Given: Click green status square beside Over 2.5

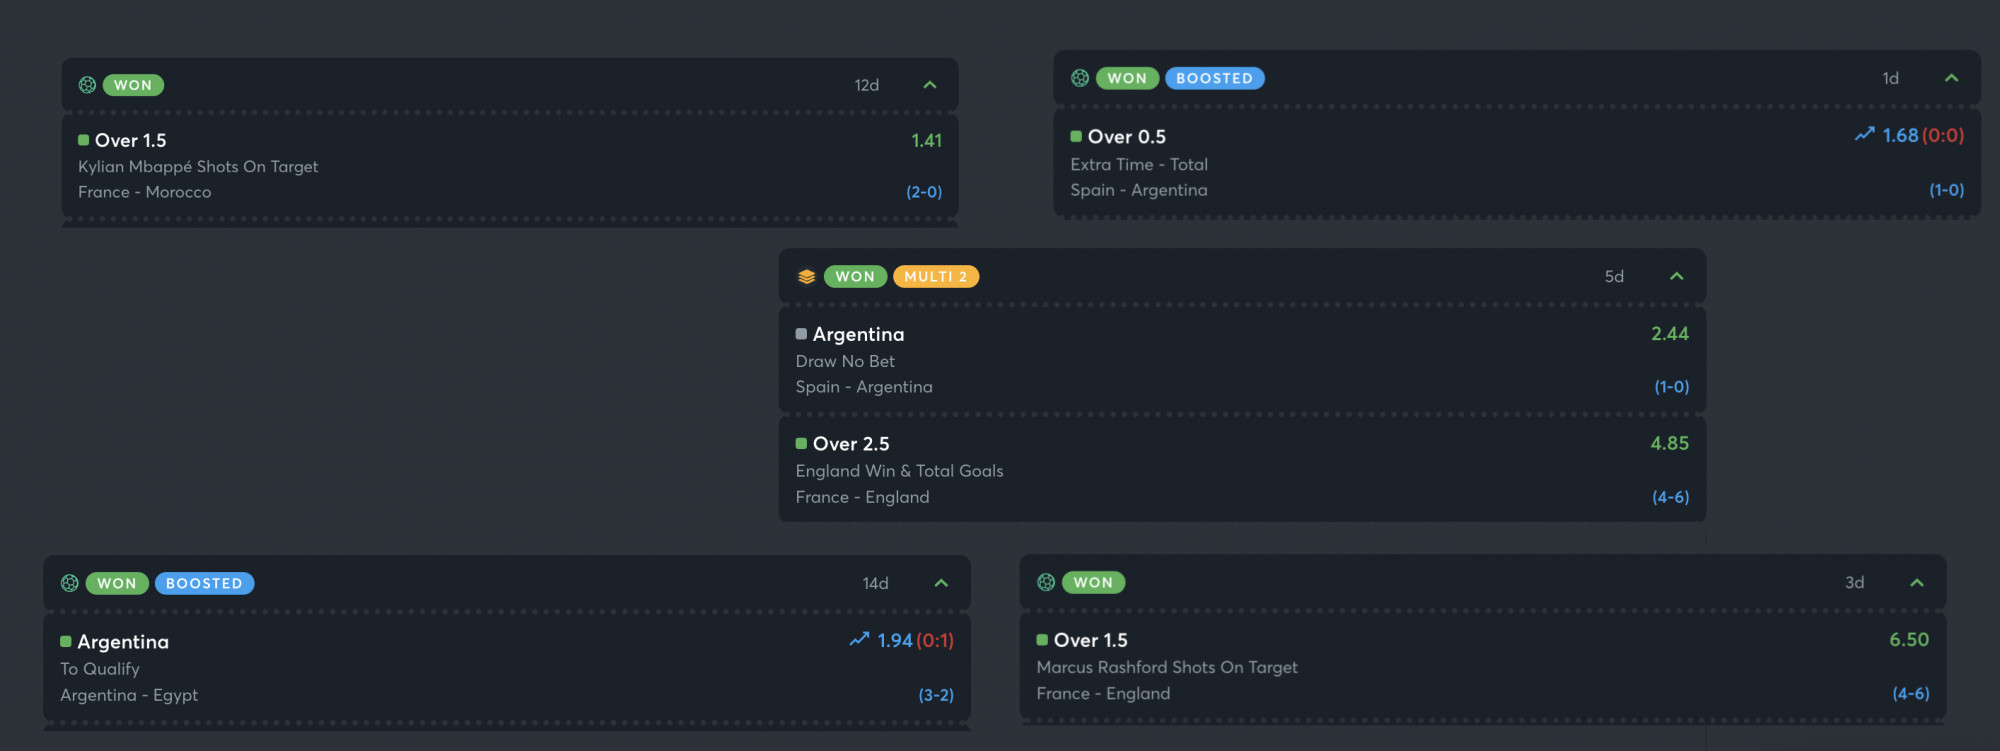Looking at the screenshot, I should (x=801, y=444).
